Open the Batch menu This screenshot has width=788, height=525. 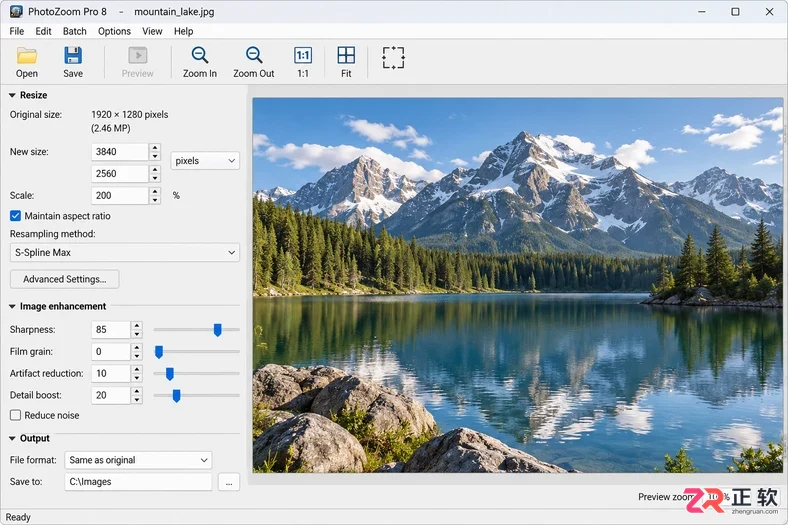click(x=74, y=31)
